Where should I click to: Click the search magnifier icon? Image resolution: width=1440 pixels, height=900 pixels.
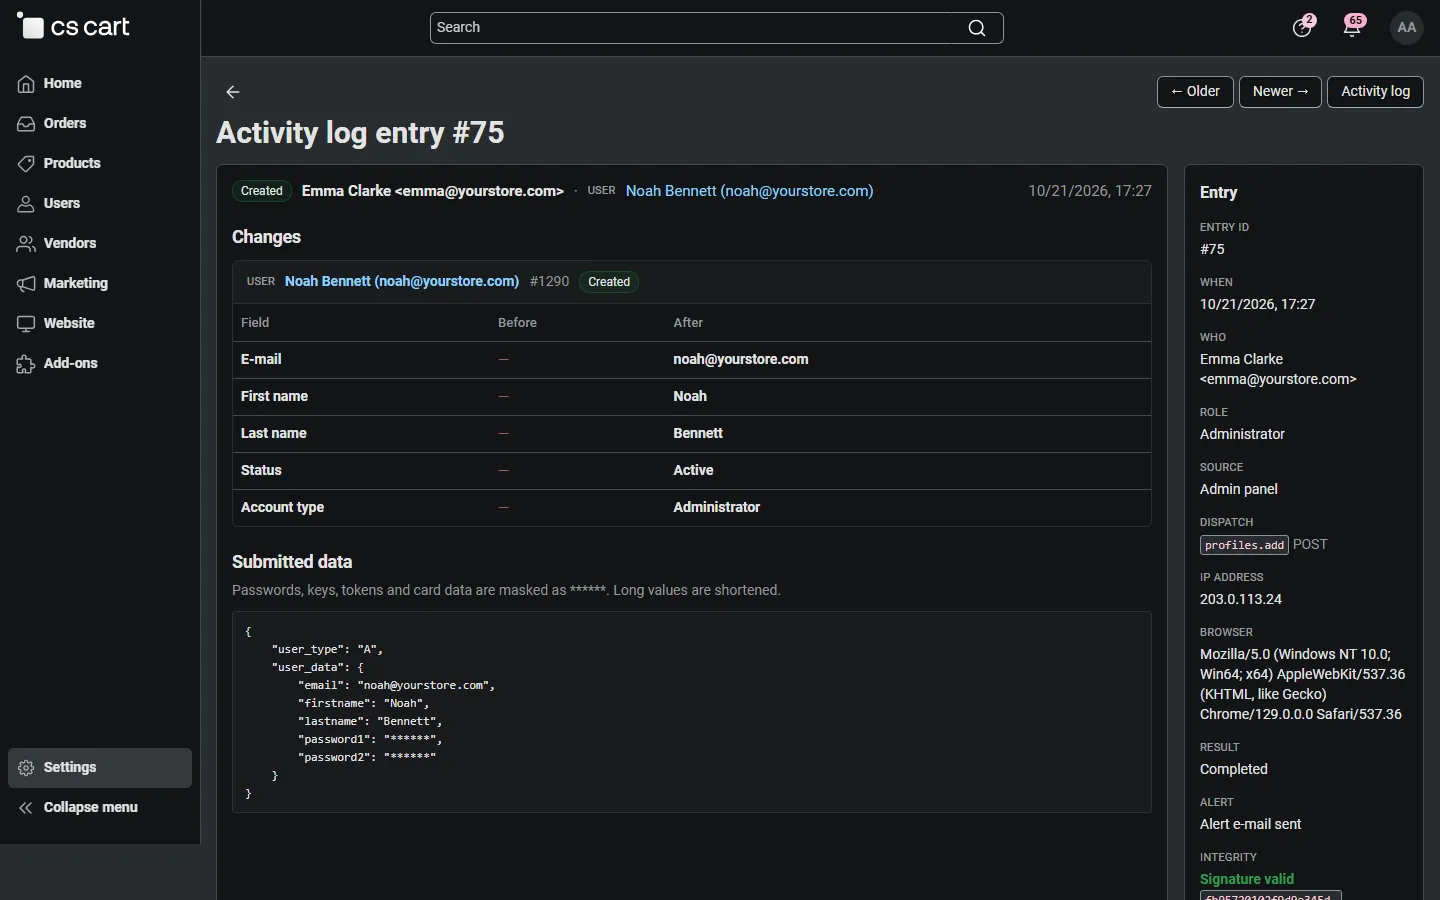[x=978, y=28]
